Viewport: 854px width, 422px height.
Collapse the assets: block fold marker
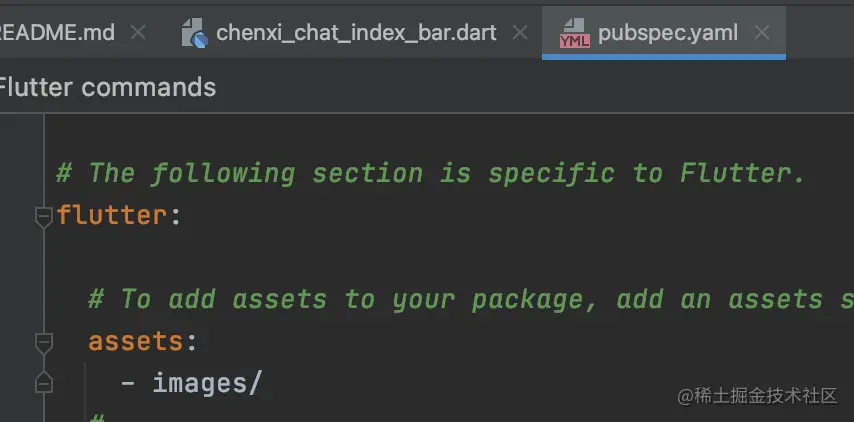click(x=43, y=342)
